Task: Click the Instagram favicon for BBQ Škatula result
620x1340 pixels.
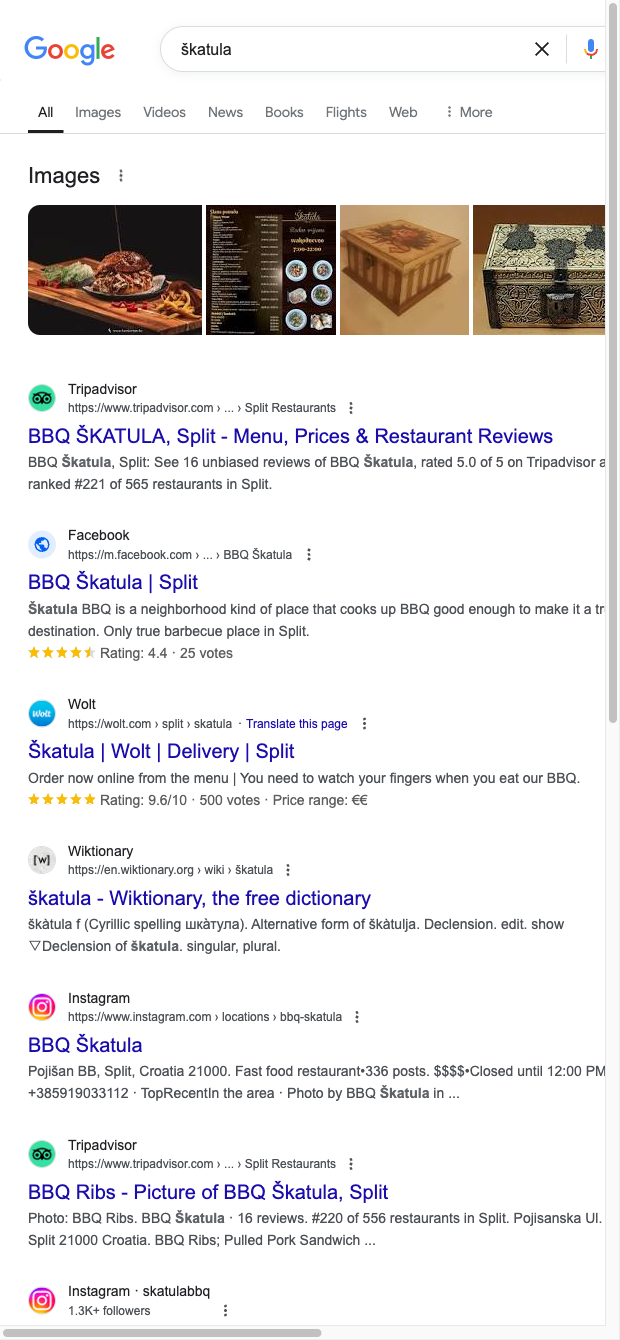Action: [x=42, y=1007]
